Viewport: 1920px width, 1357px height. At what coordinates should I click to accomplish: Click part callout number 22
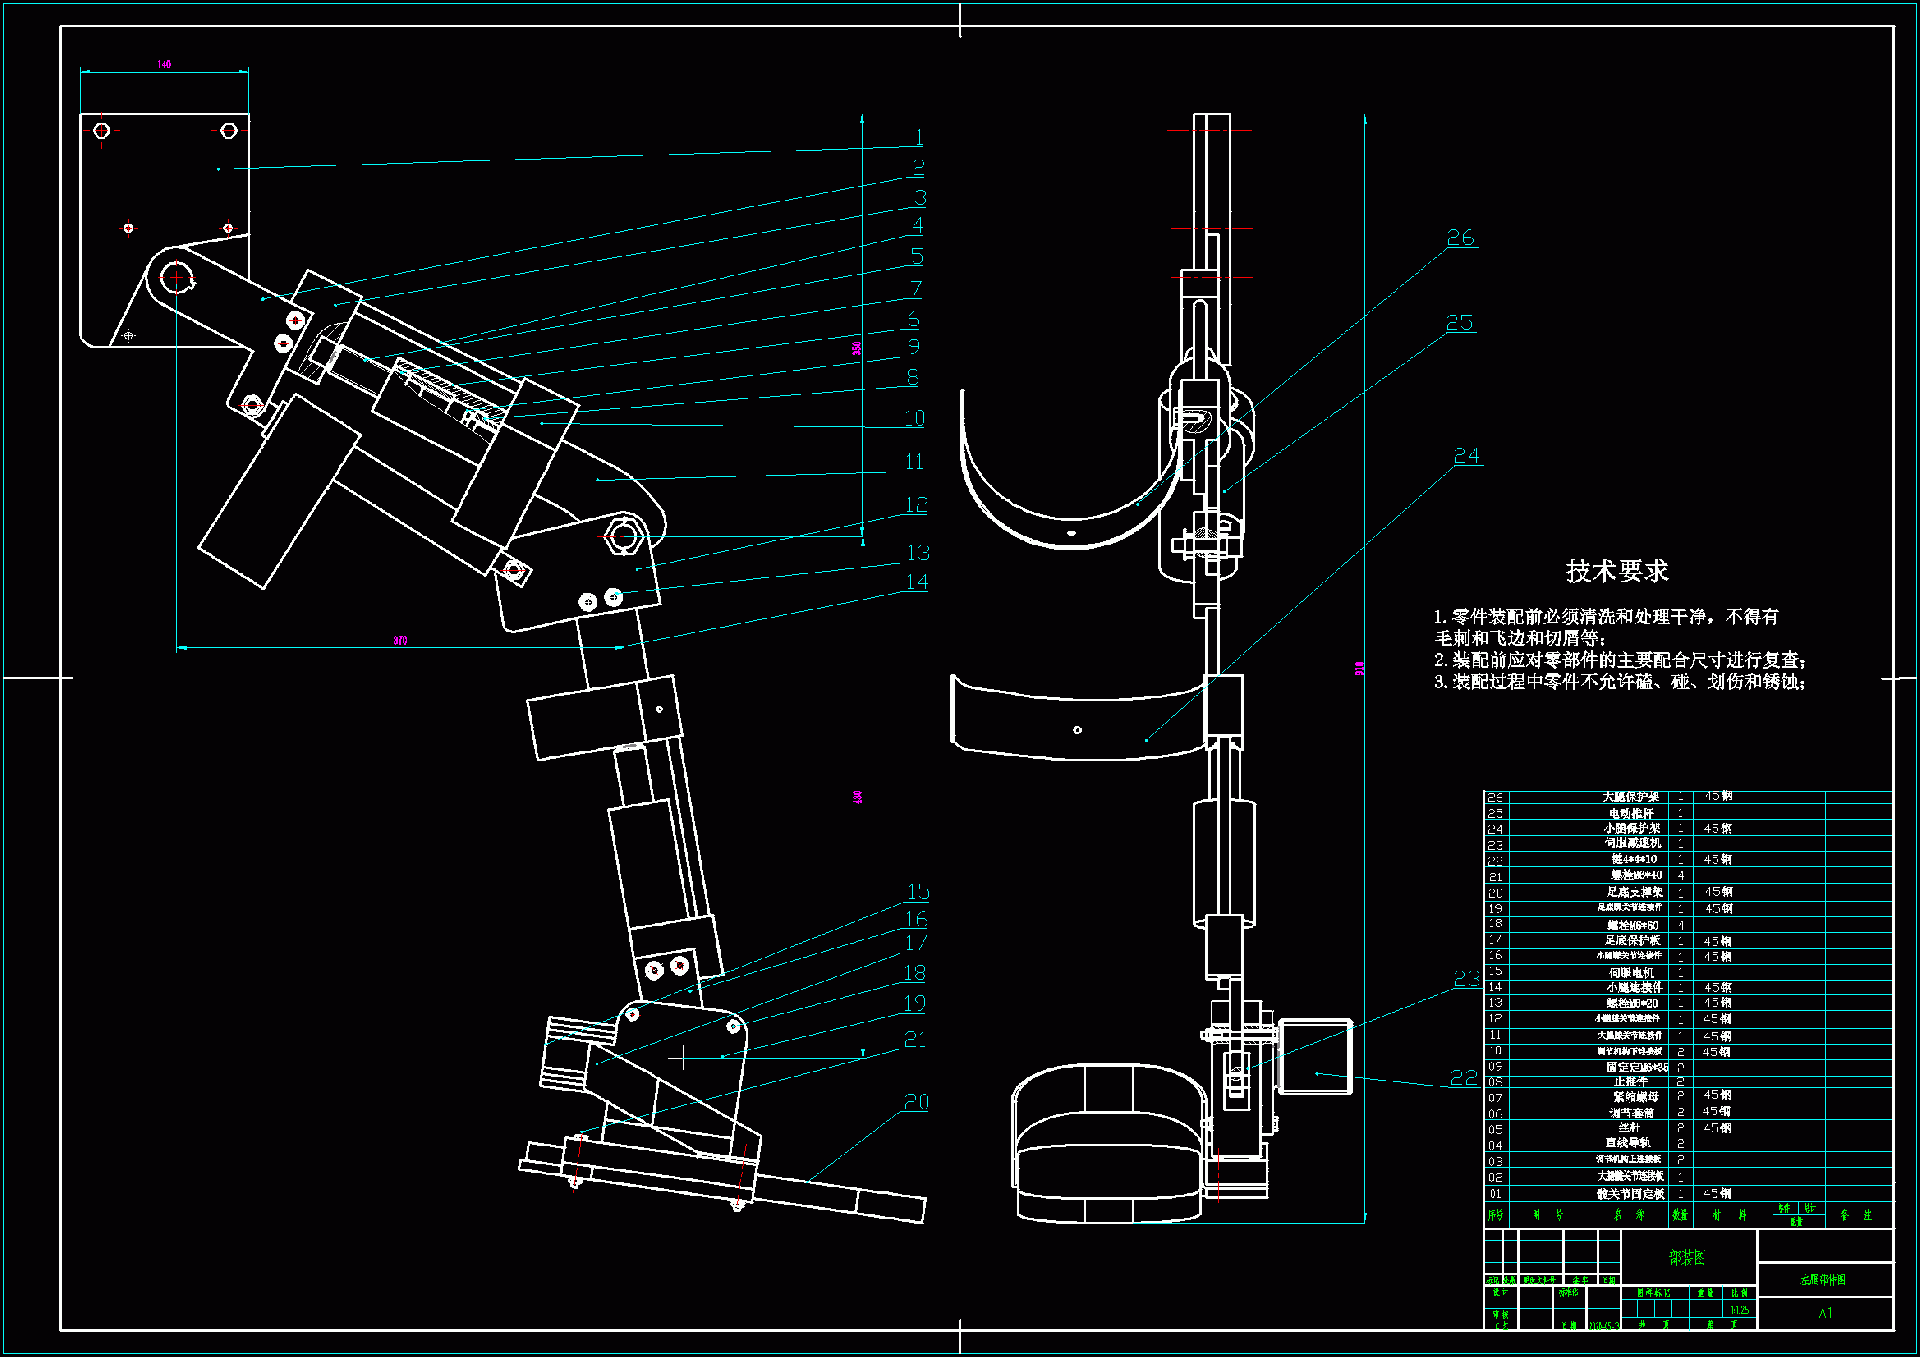tap(1463, 1078)
